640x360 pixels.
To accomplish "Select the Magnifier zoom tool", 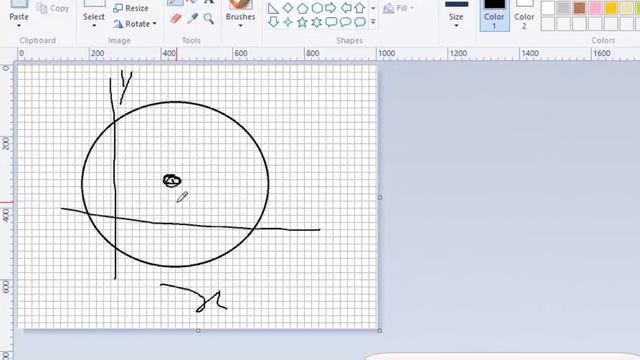I will (209, 18).
